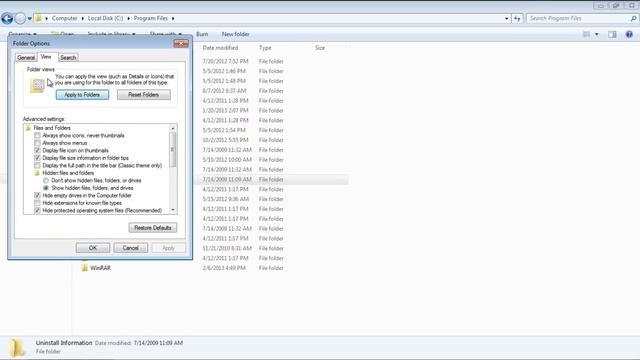The image size is (640, 360).
Task: Click Computer in the address breadcrumb
Action: (x=64, y=18)
